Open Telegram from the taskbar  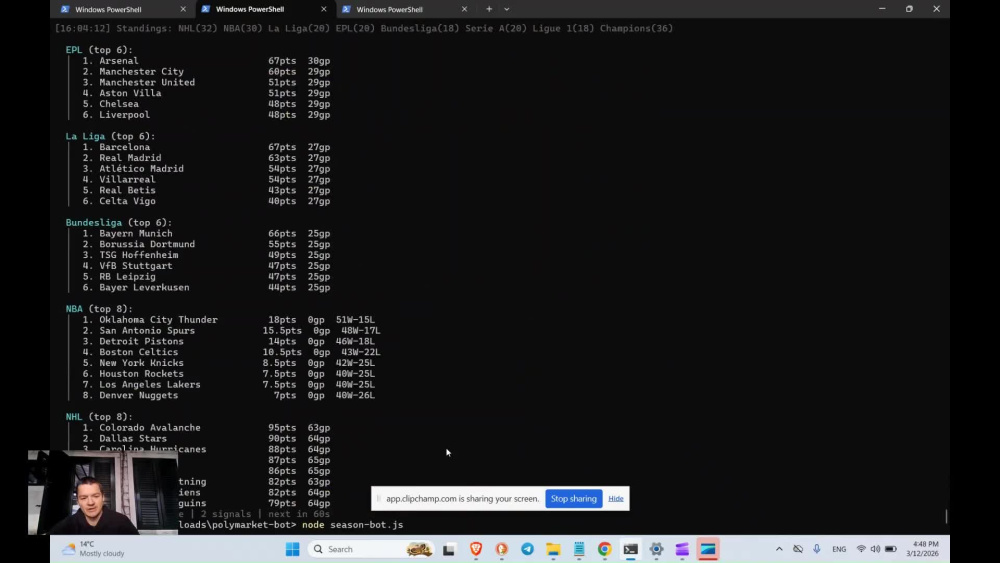click(527, 549)
